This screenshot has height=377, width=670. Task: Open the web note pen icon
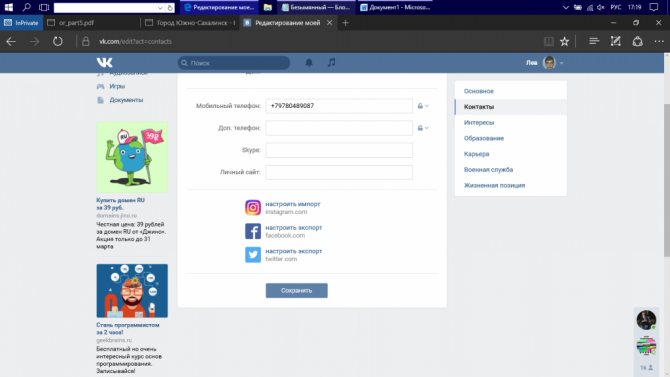(x=615, y=41)
